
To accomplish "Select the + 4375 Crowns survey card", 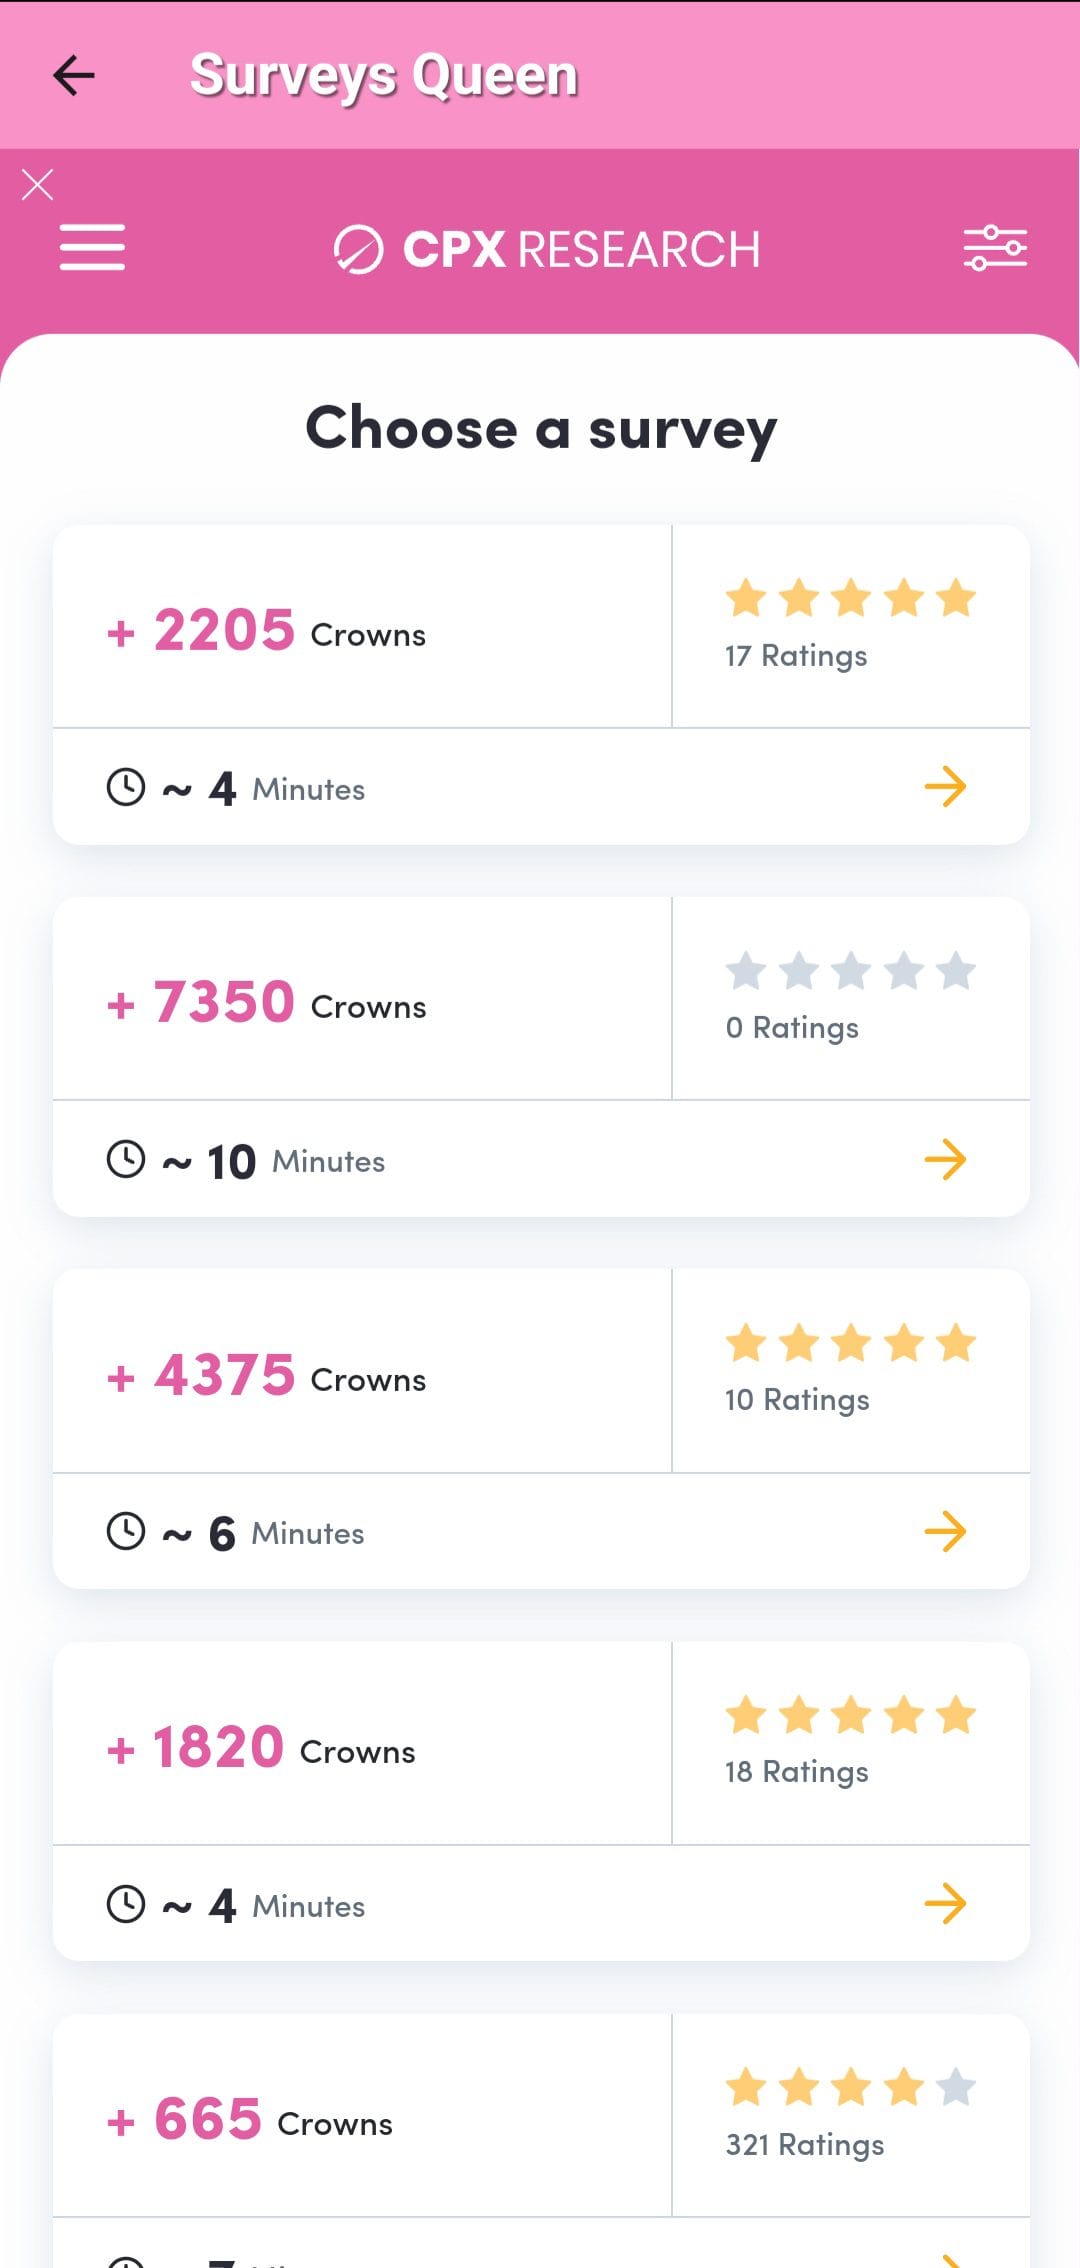I will pos(541,1429).
